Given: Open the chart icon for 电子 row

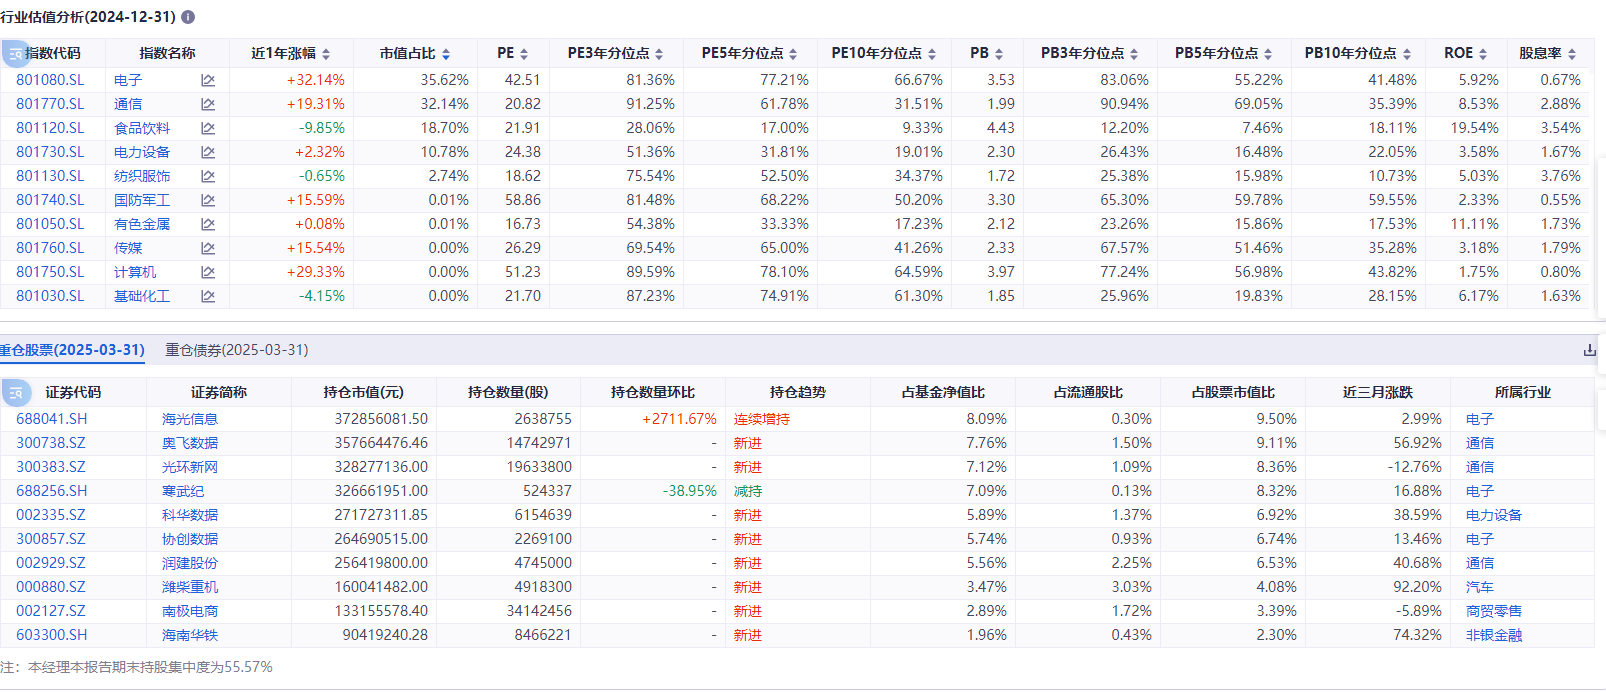Looking at the screenshot, I should point(208,80).
